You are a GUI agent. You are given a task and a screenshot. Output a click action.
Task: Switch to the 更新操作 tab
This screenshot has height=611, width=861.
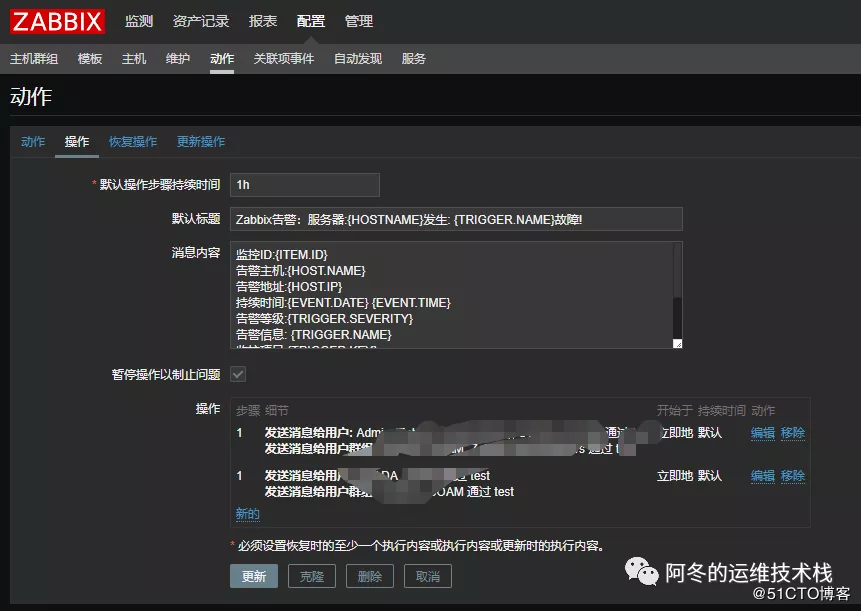(201, 142)
